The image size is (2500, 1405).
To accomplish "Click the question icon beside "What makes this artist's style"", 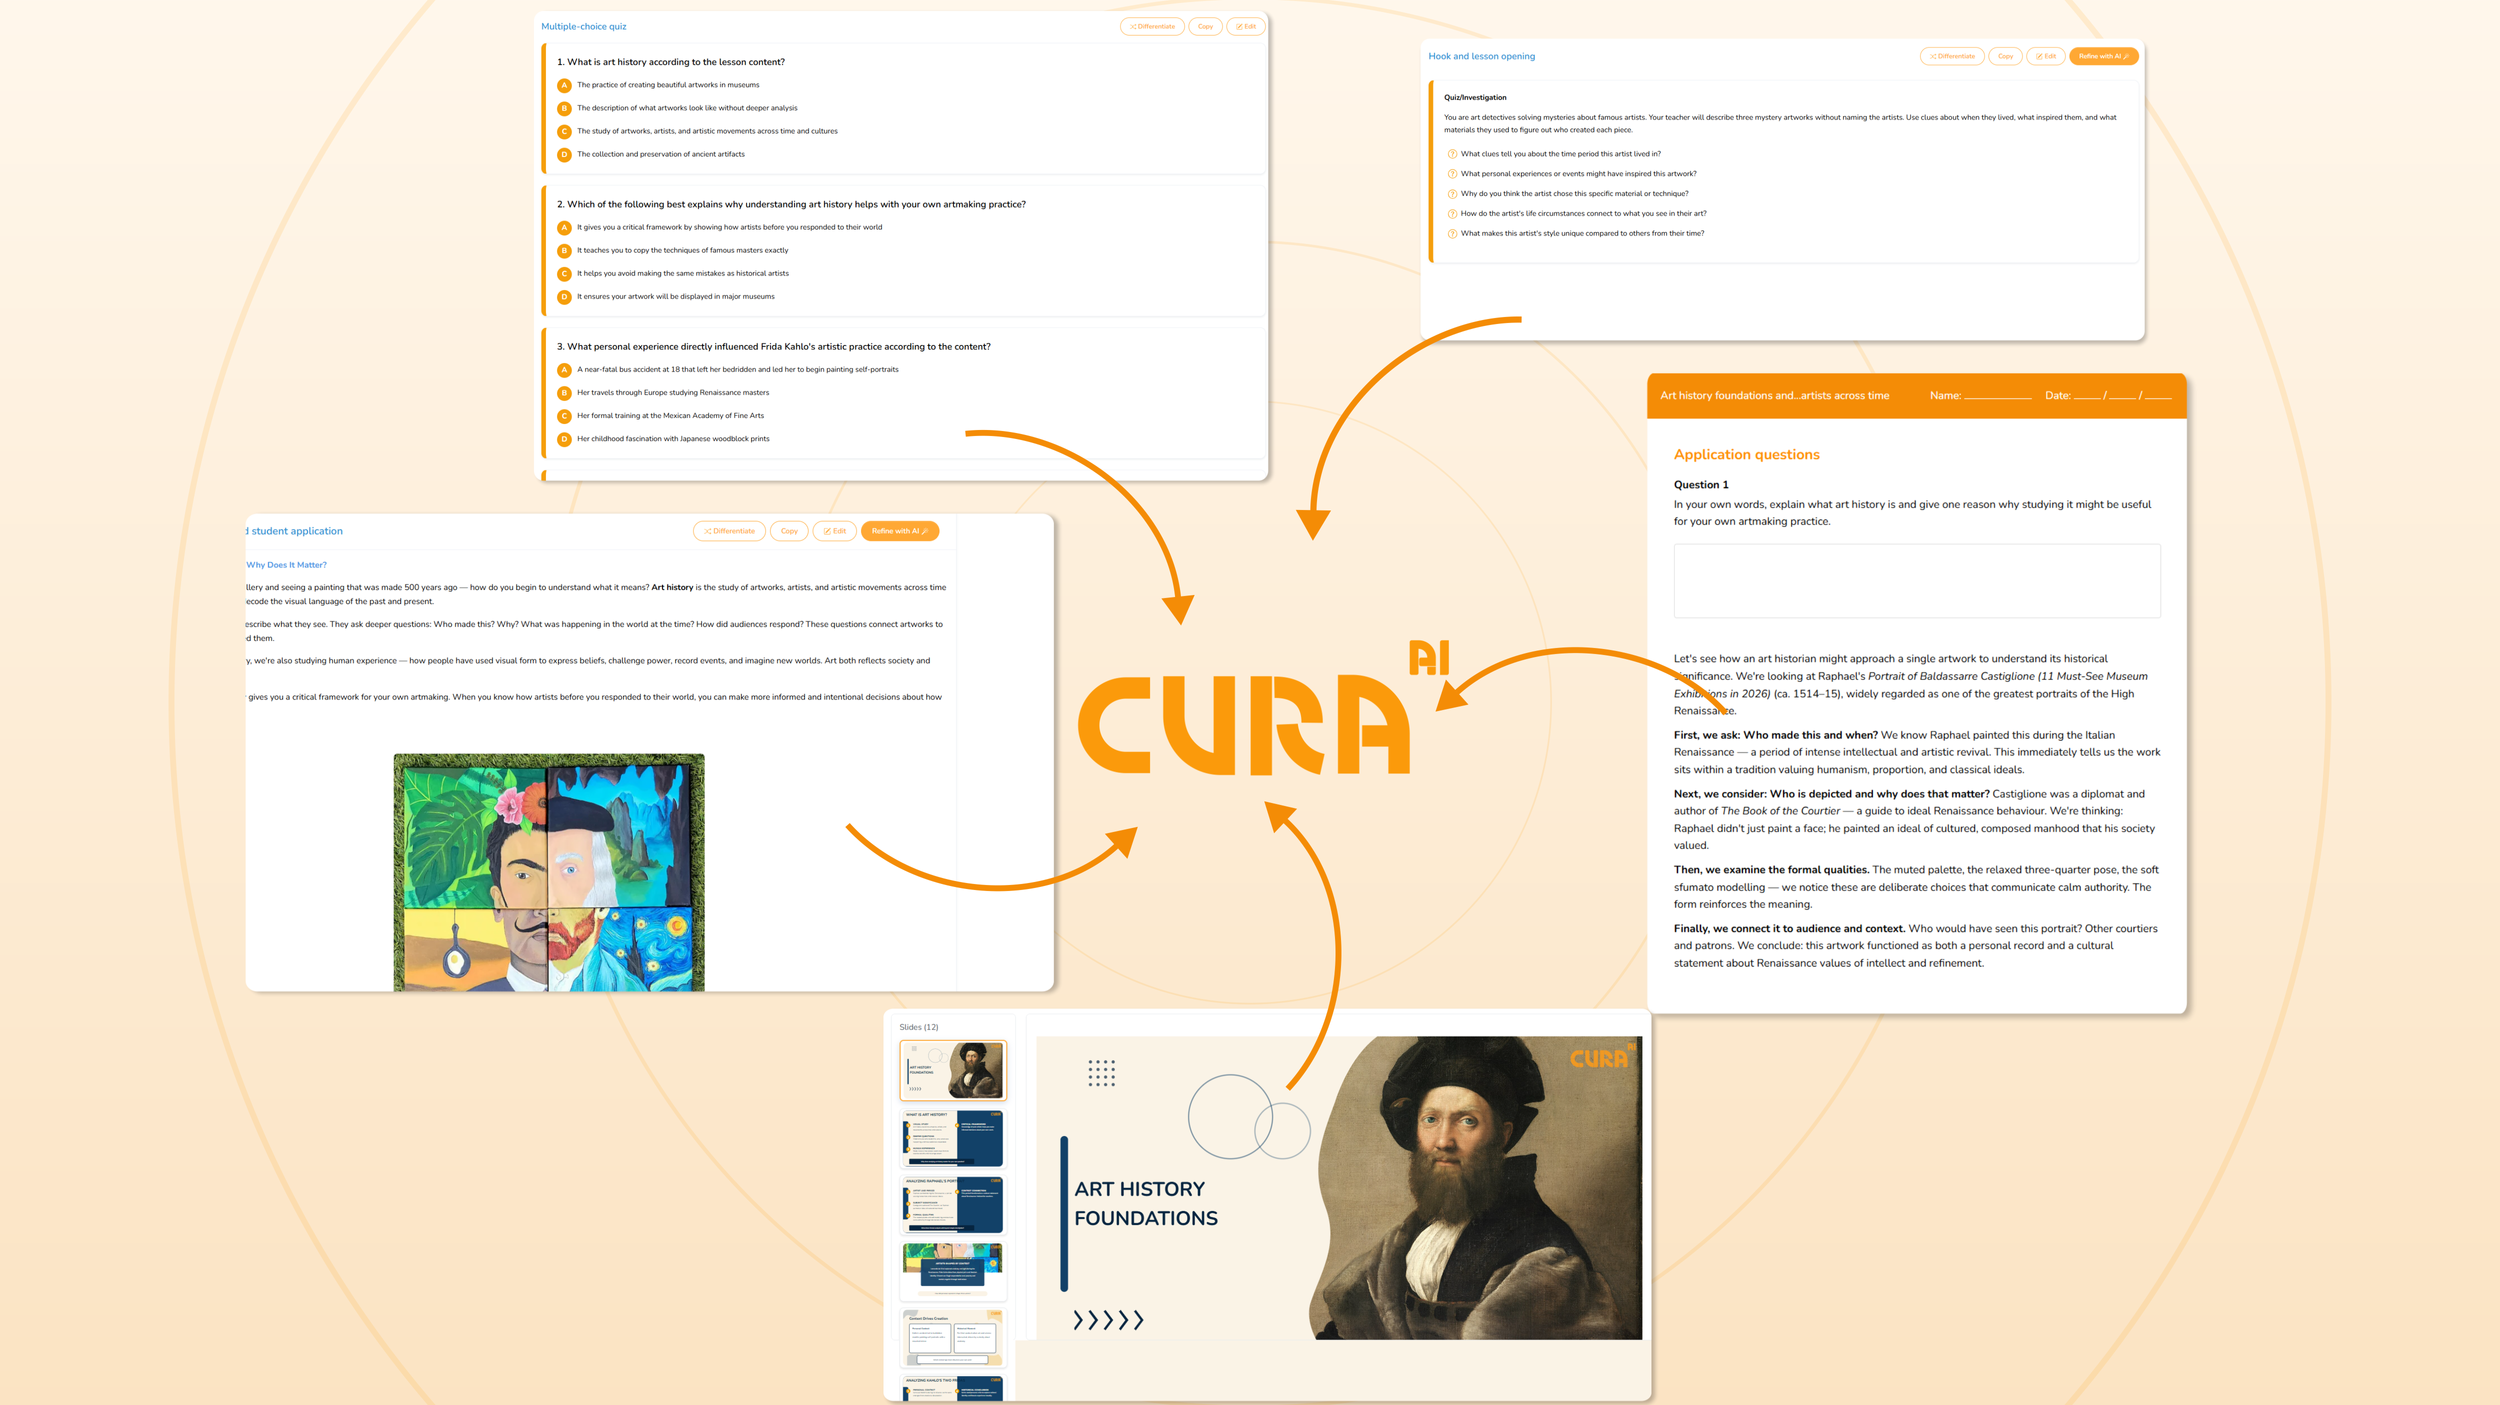I will click(x=1452, y=234).
